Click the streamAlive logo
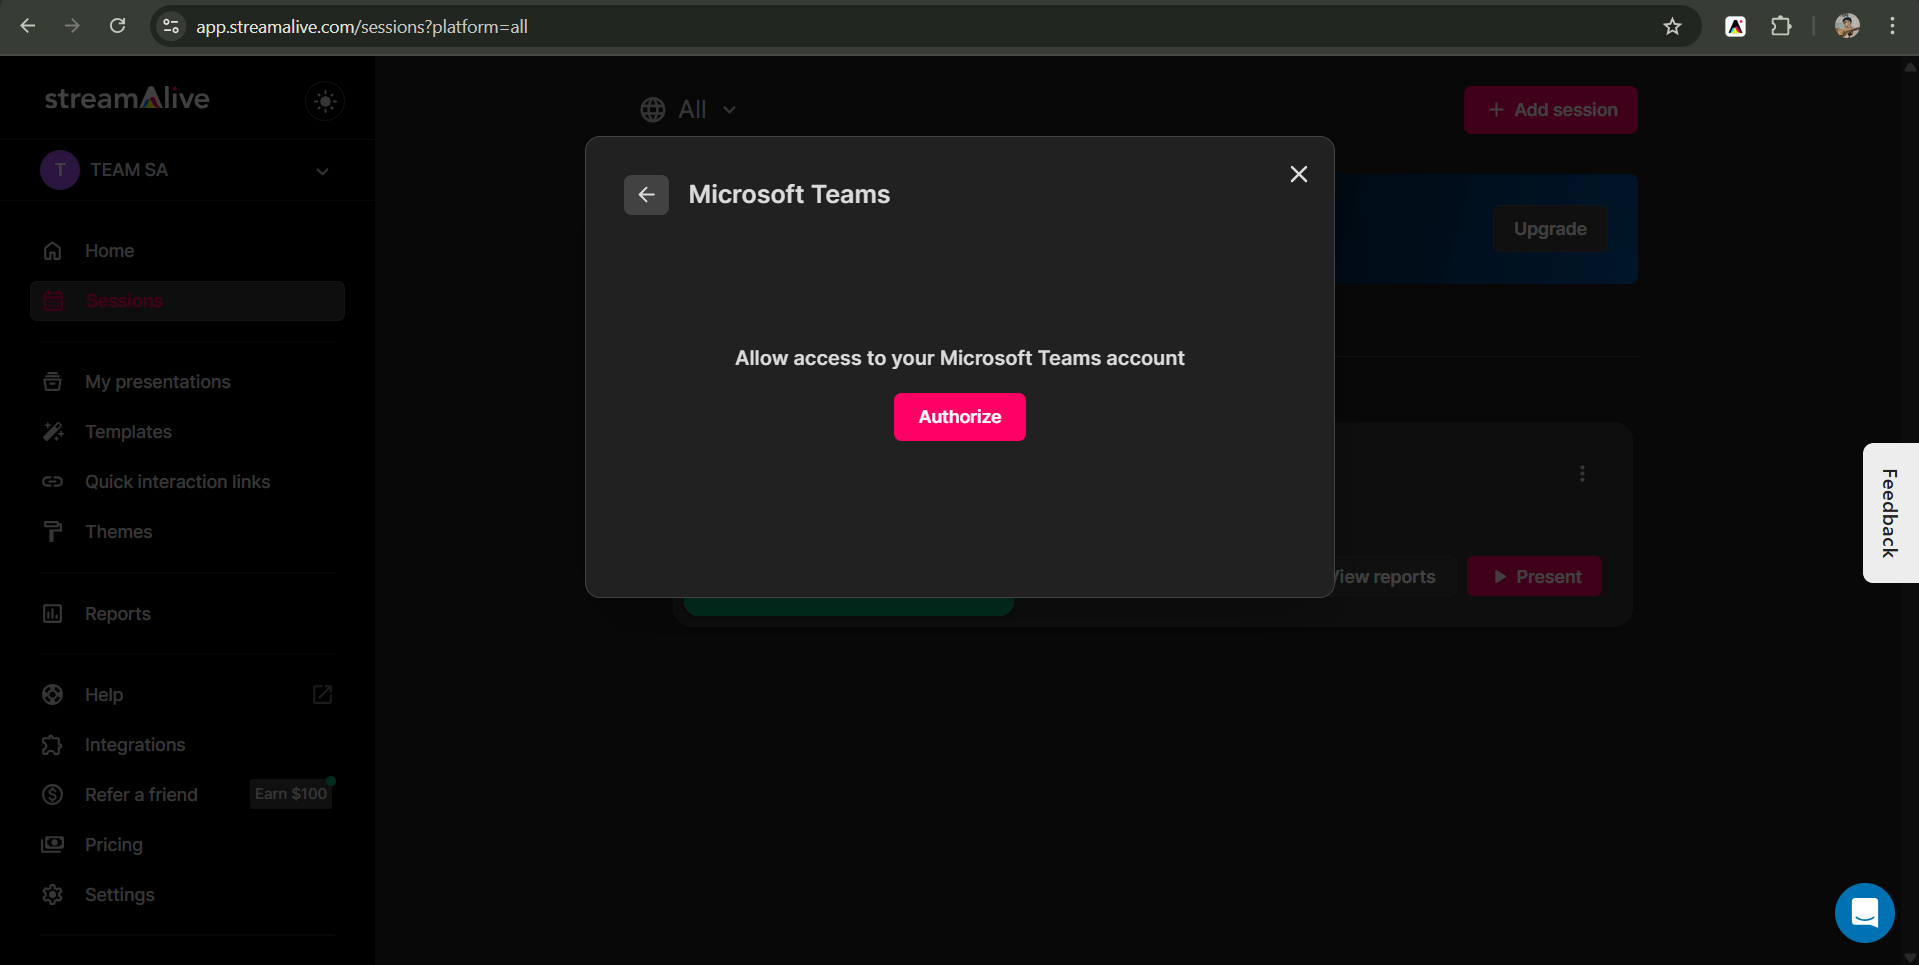The image size is (1919, 965). (127, 98)
